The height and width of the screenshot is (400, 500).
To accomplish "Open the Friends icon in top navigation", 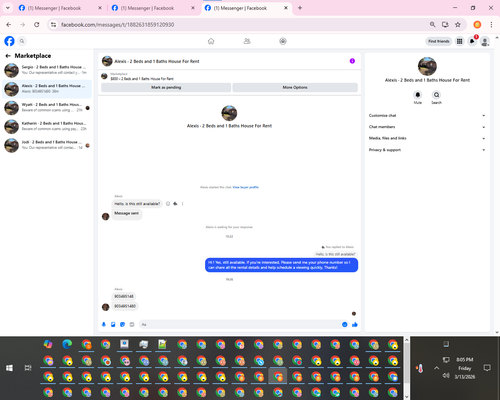I will (x=247, y=41).
